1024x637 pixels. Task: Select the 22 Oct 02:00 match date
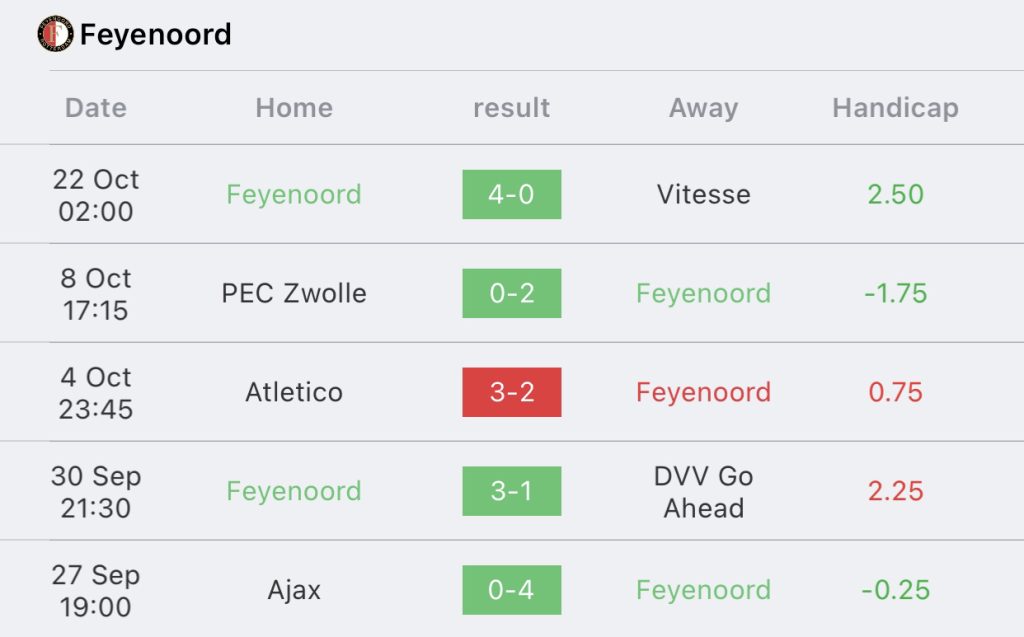coord(96,195)
